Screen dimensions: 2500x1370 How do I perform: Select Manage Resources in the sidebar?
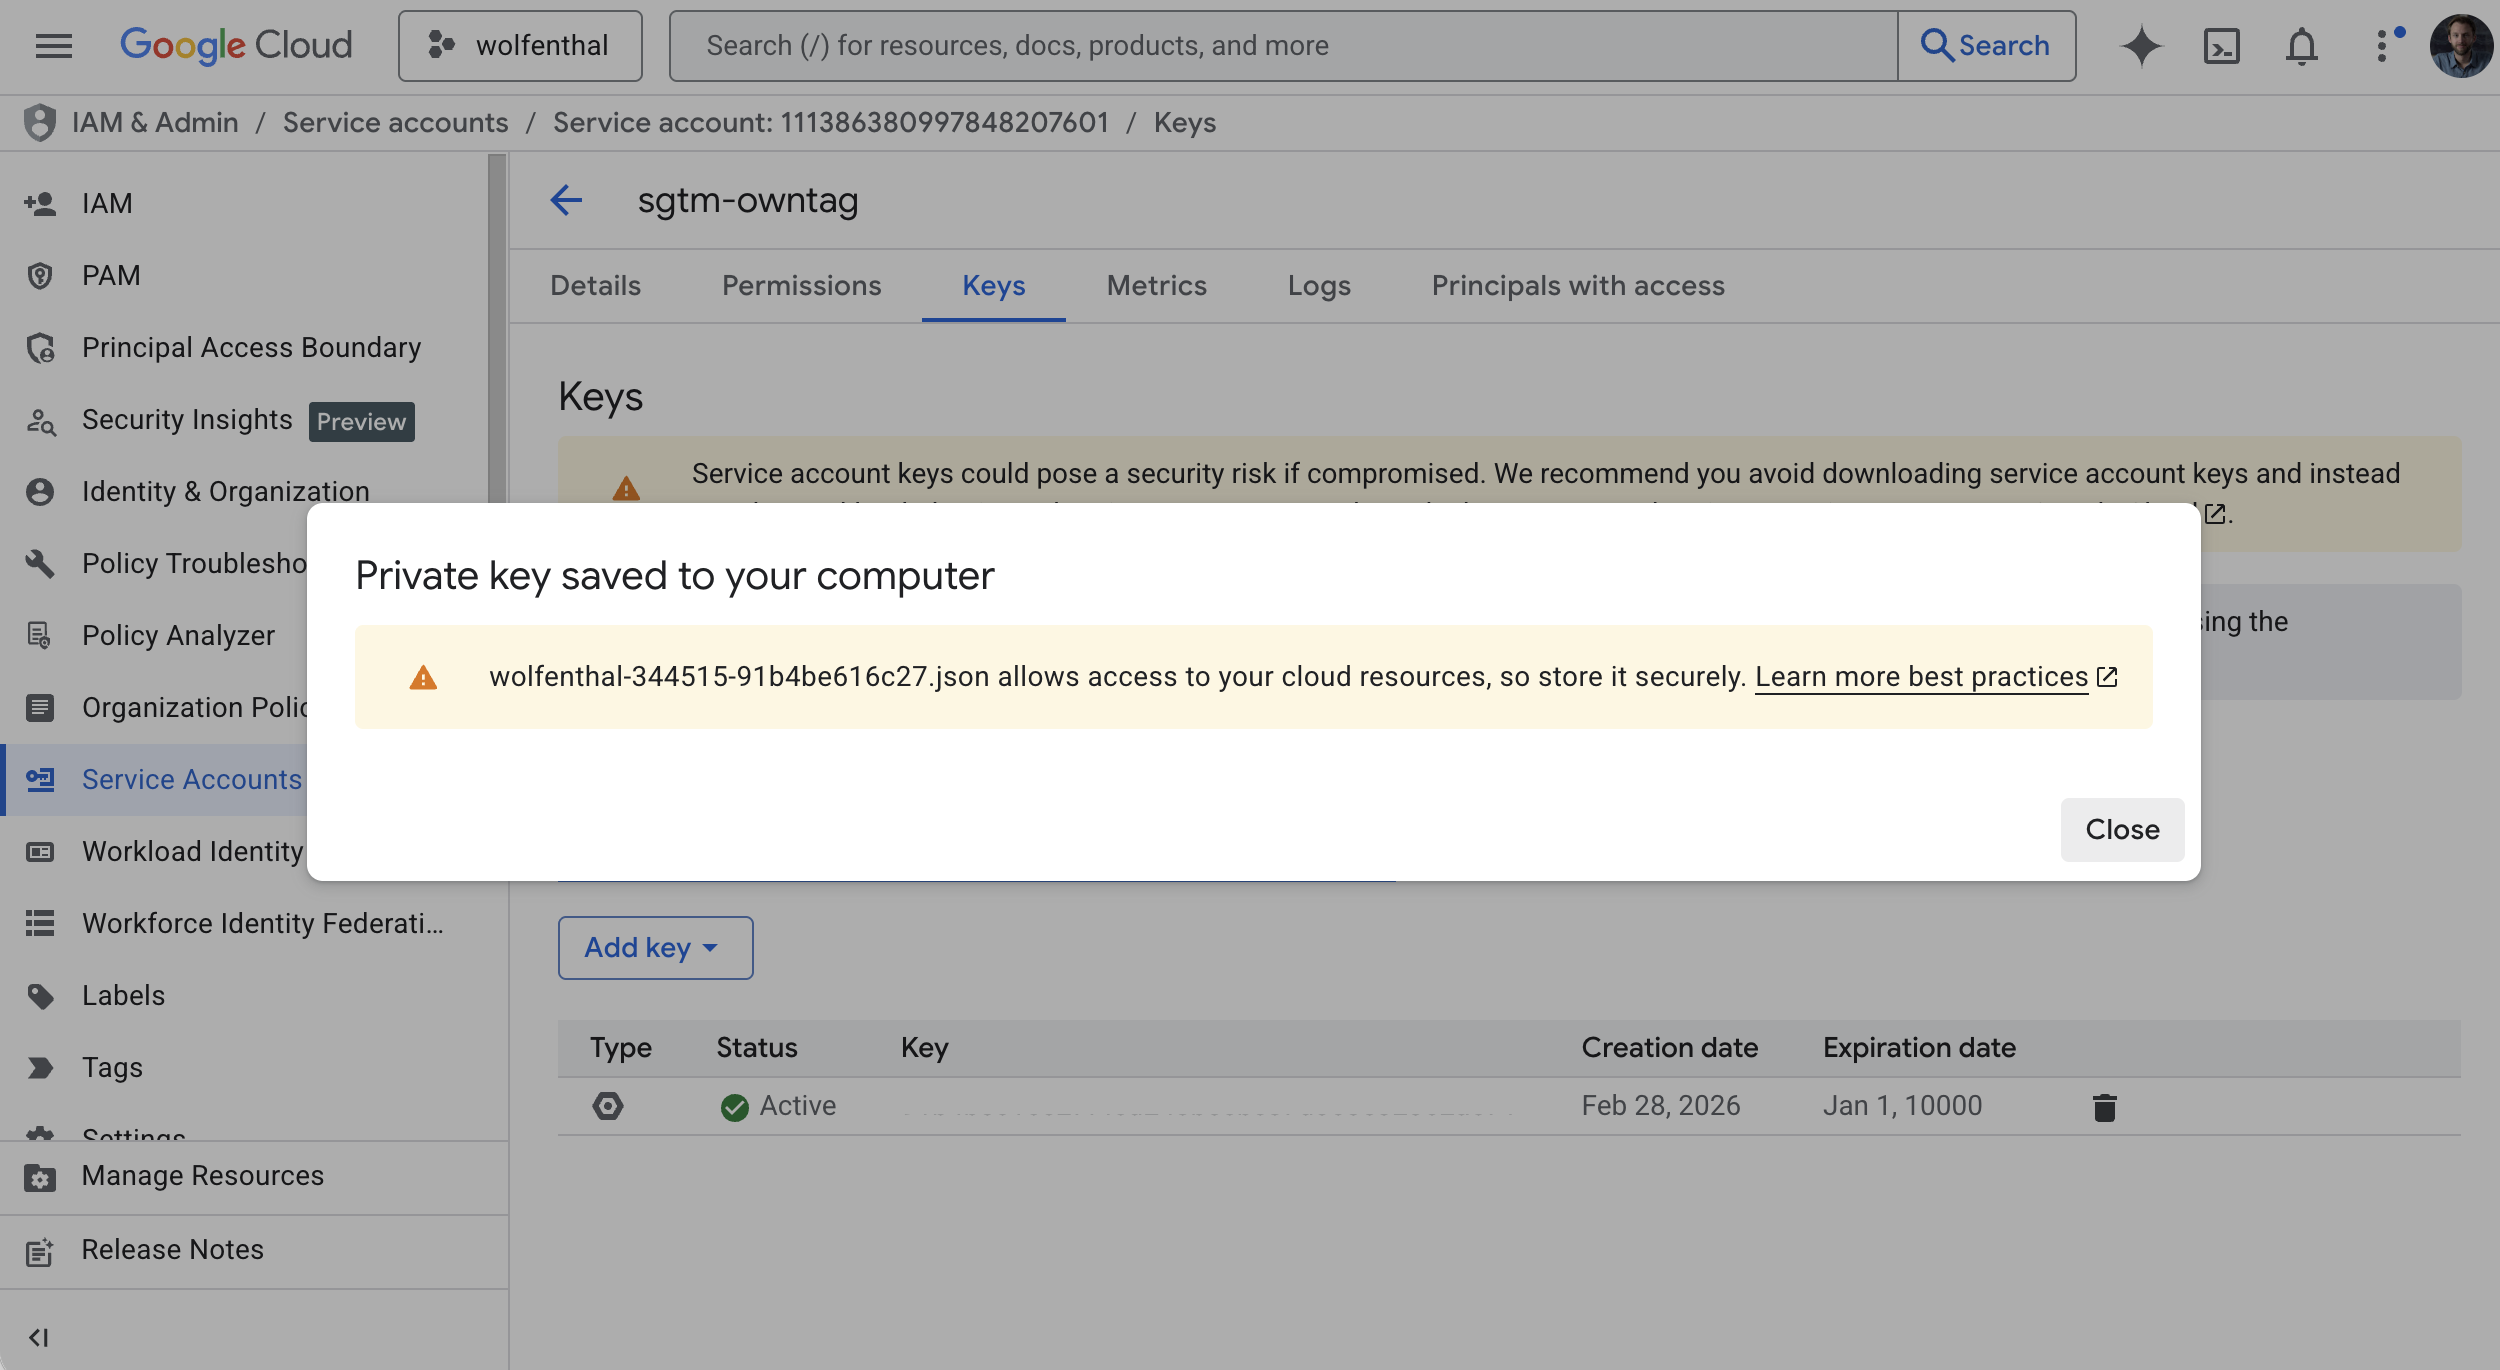pos(202,1176)
